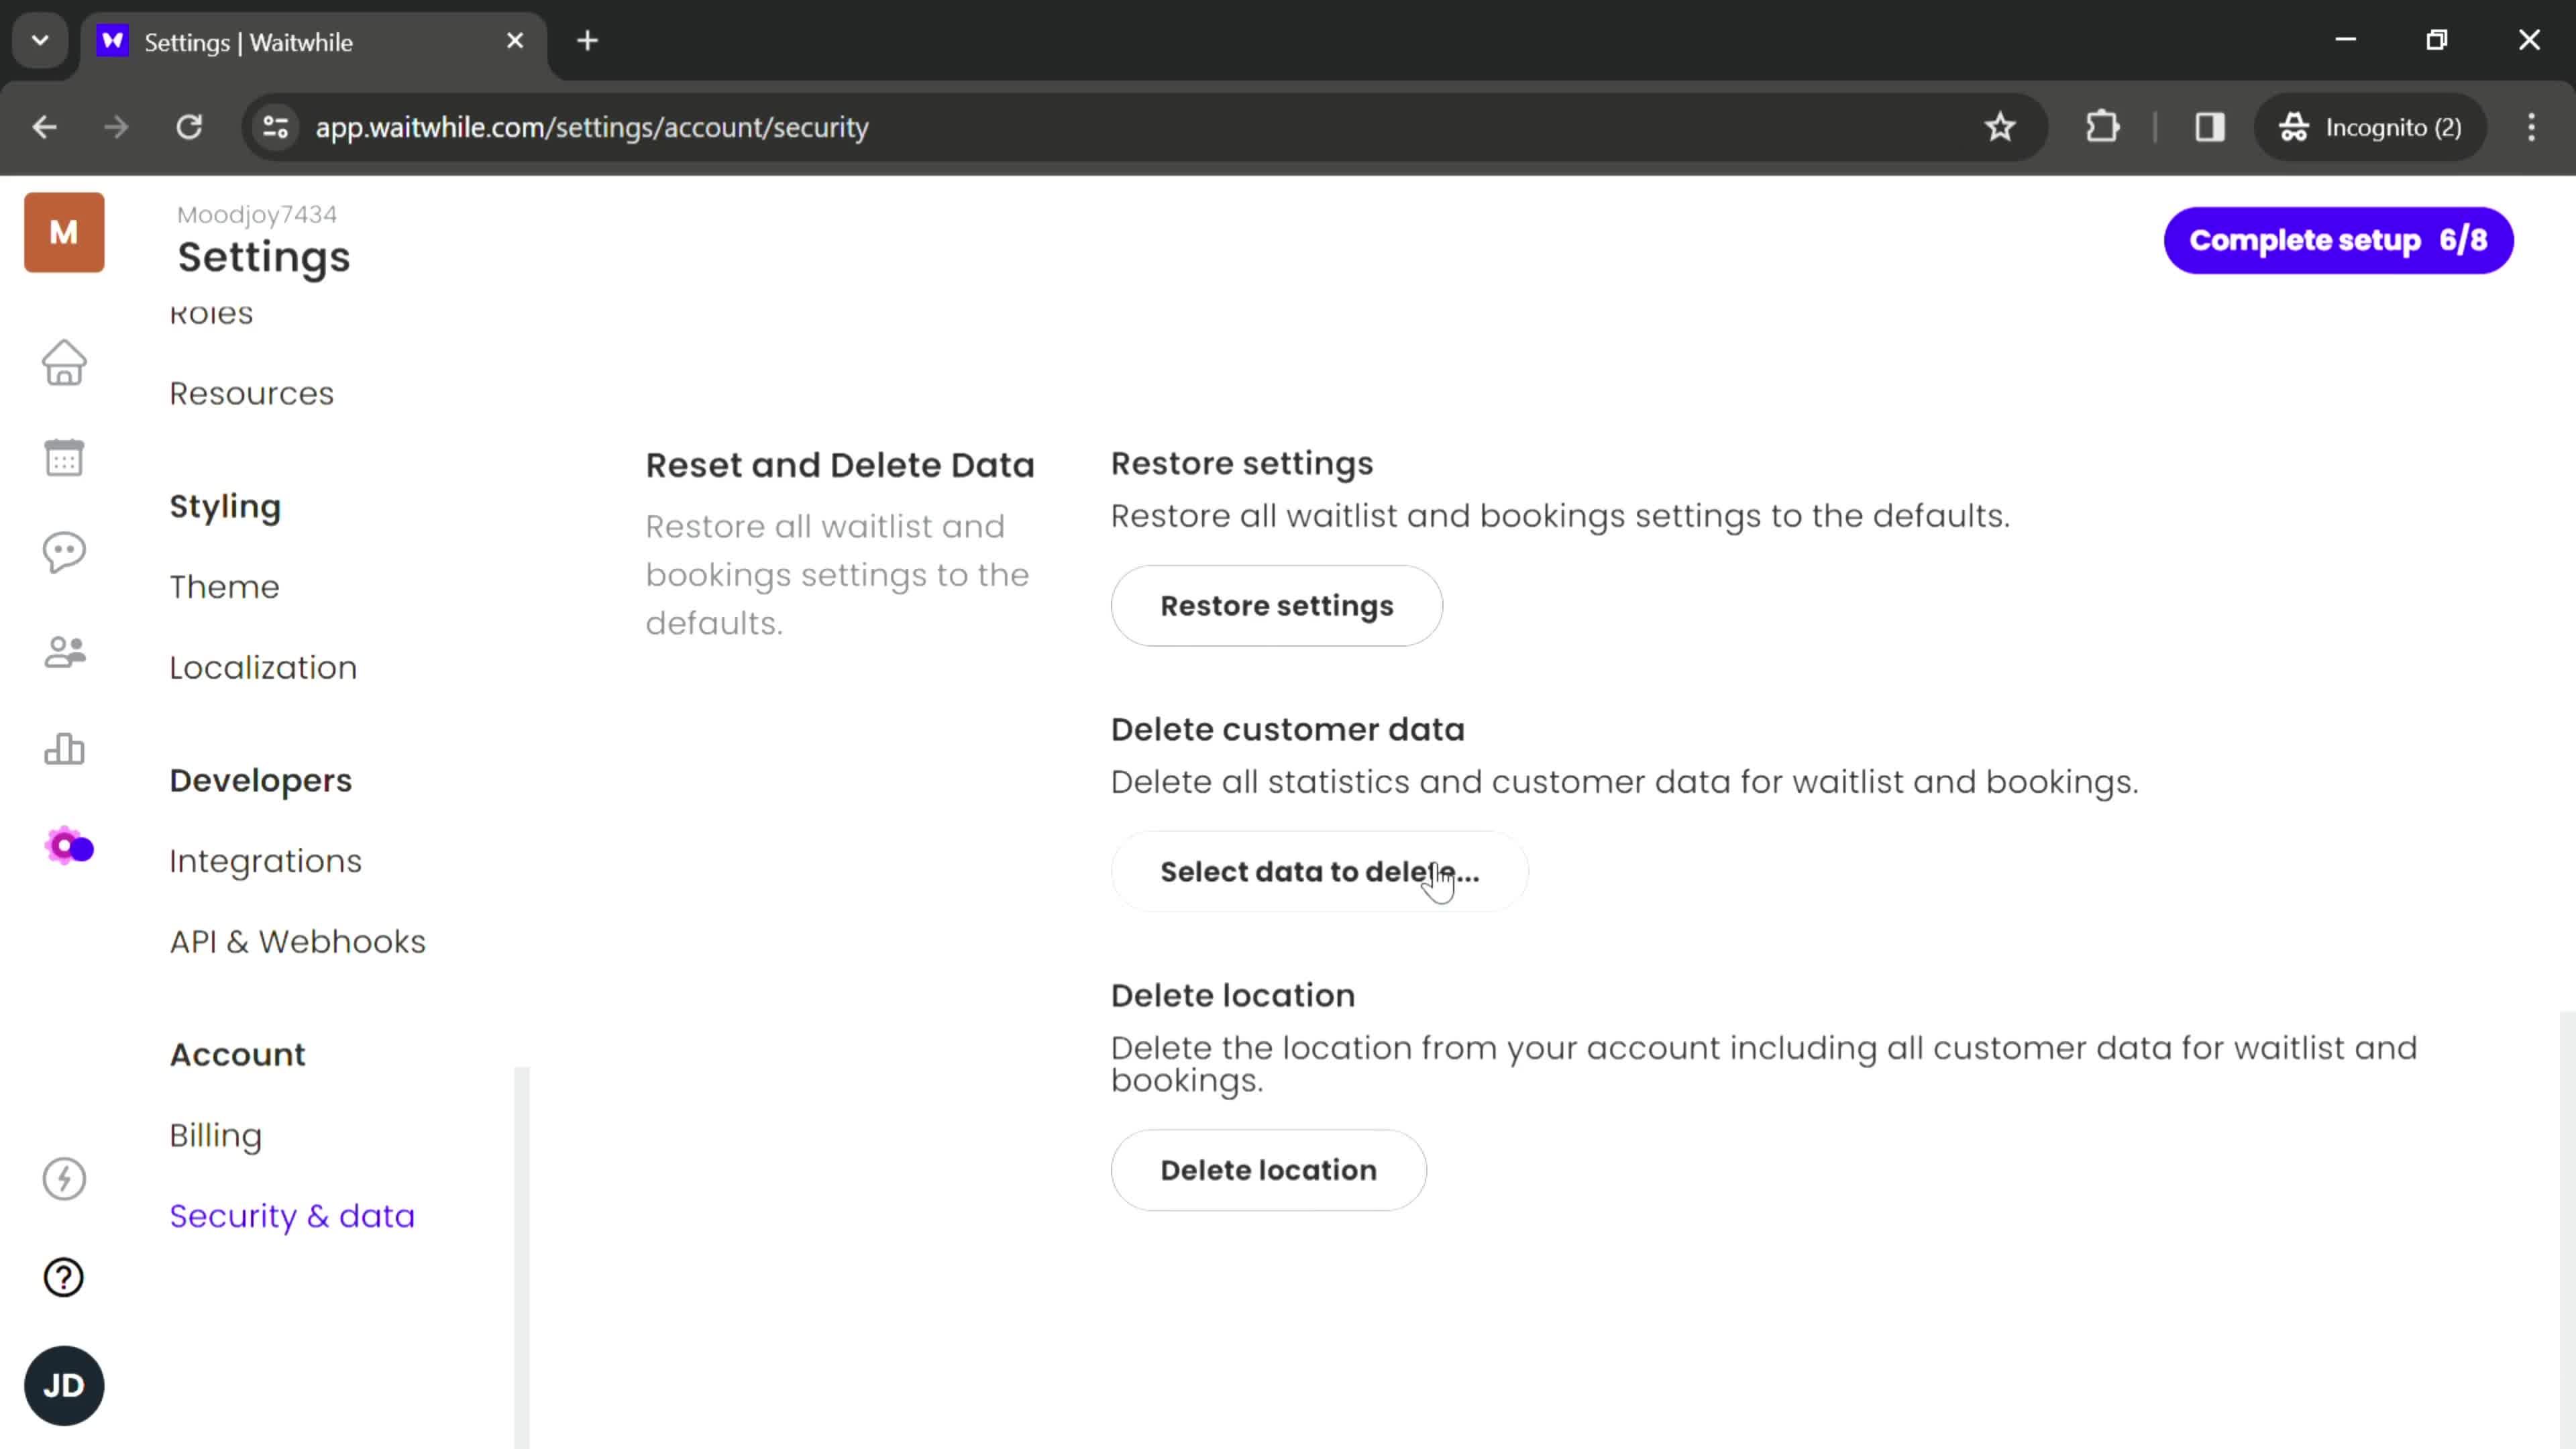Open the analytics bar chart icon
This screenshot has height=1449, width=2576.
point(64,748)
